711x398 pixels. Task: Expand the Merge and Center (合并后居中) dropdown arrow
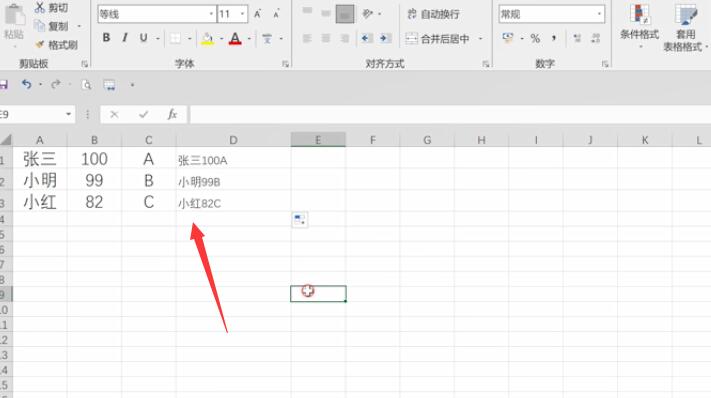(481, 39)
